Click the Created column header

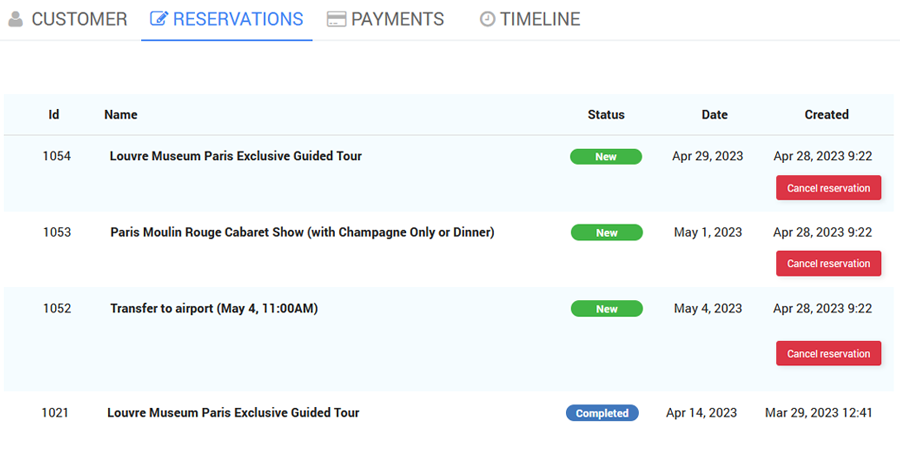pos(826,115)
